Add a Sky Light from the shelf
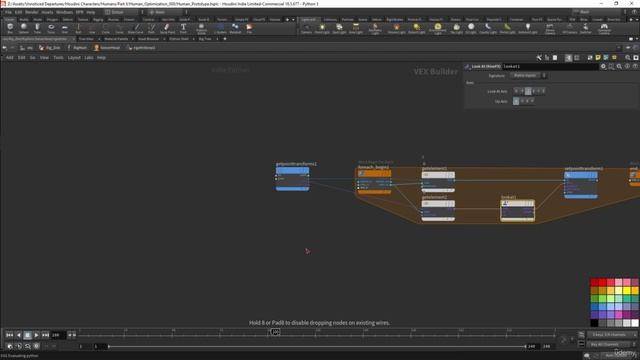This screenshot has height=360, width=640. click(456, 28)
